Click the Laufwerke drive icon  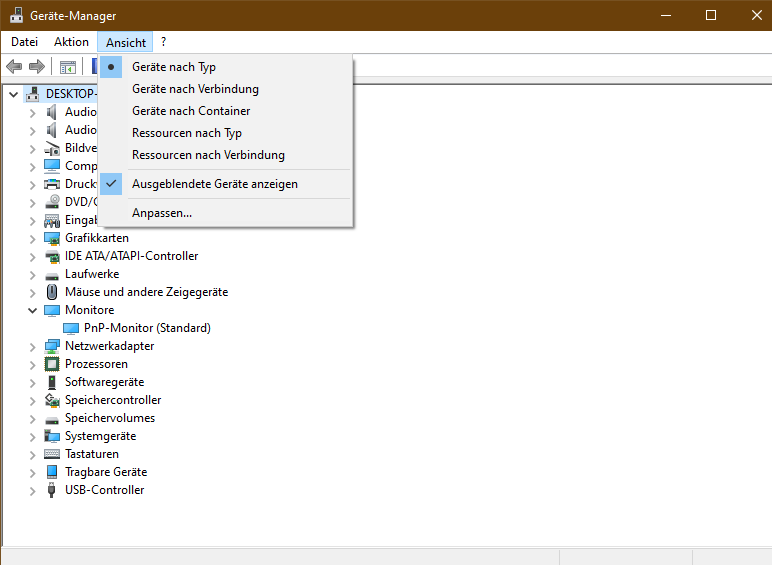point(52,275)
